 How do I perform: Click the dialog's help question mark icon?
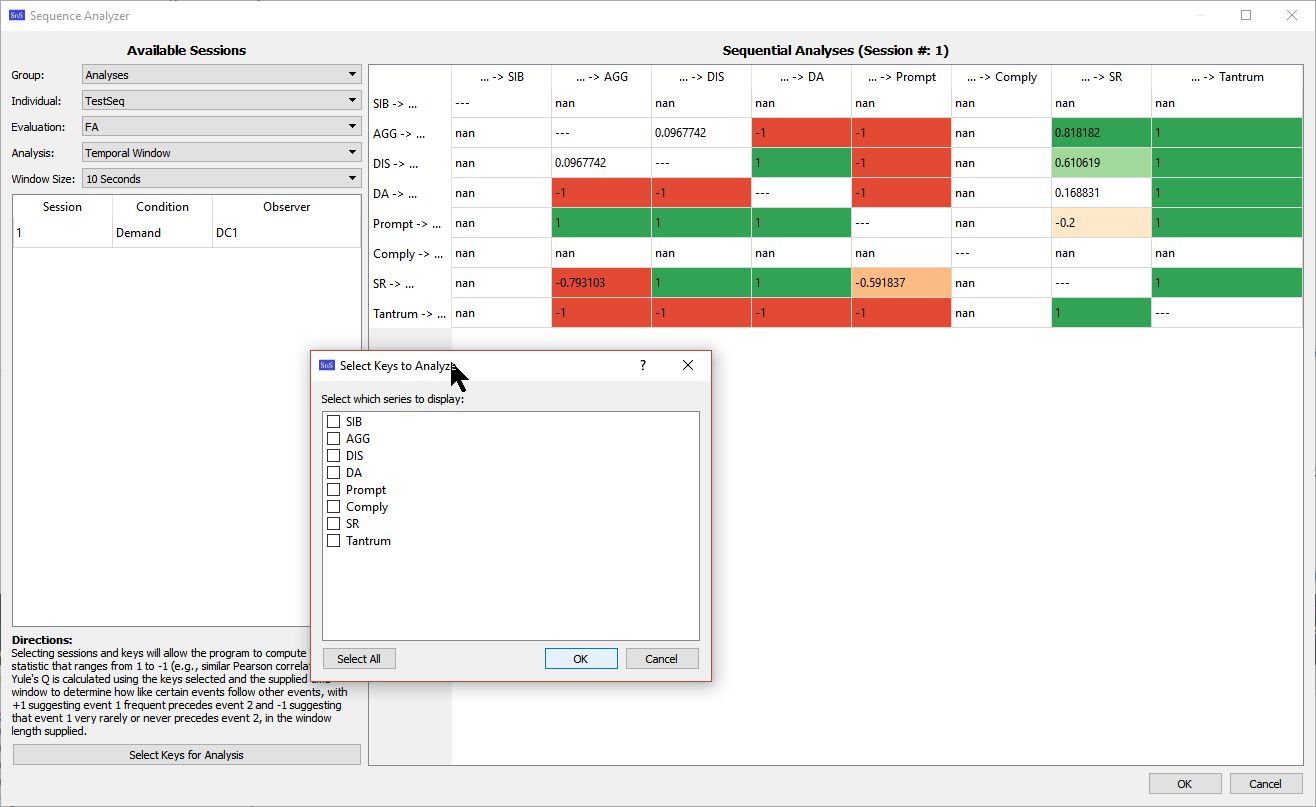point(642,366)
